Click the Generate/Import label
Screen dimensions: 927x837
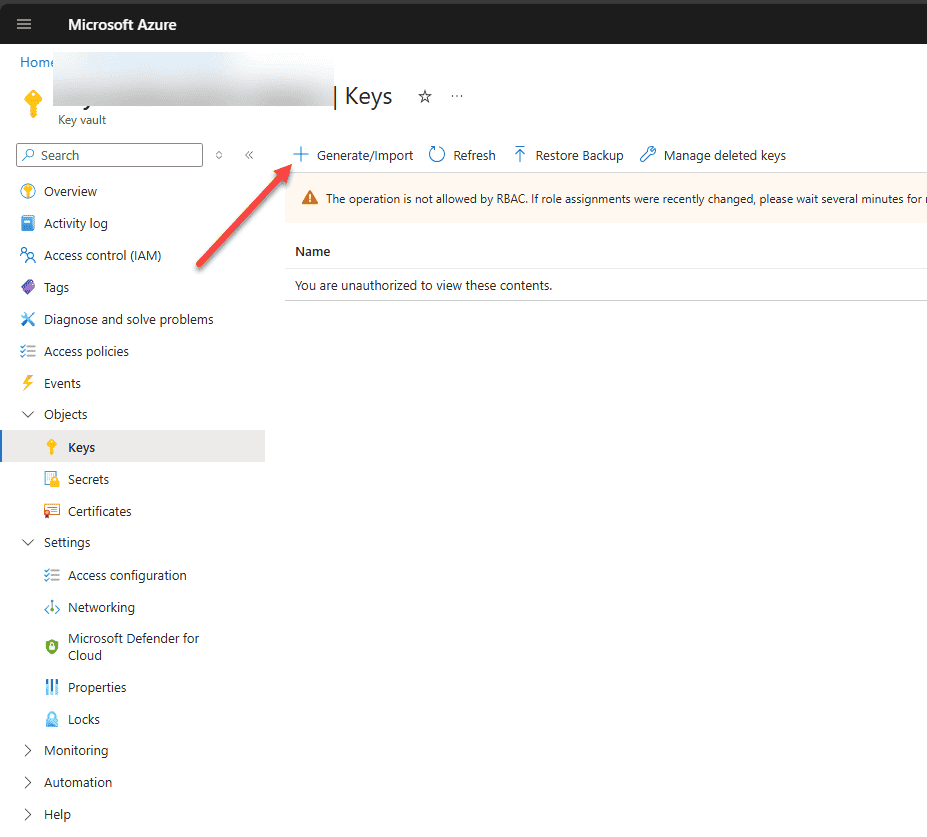365,155
